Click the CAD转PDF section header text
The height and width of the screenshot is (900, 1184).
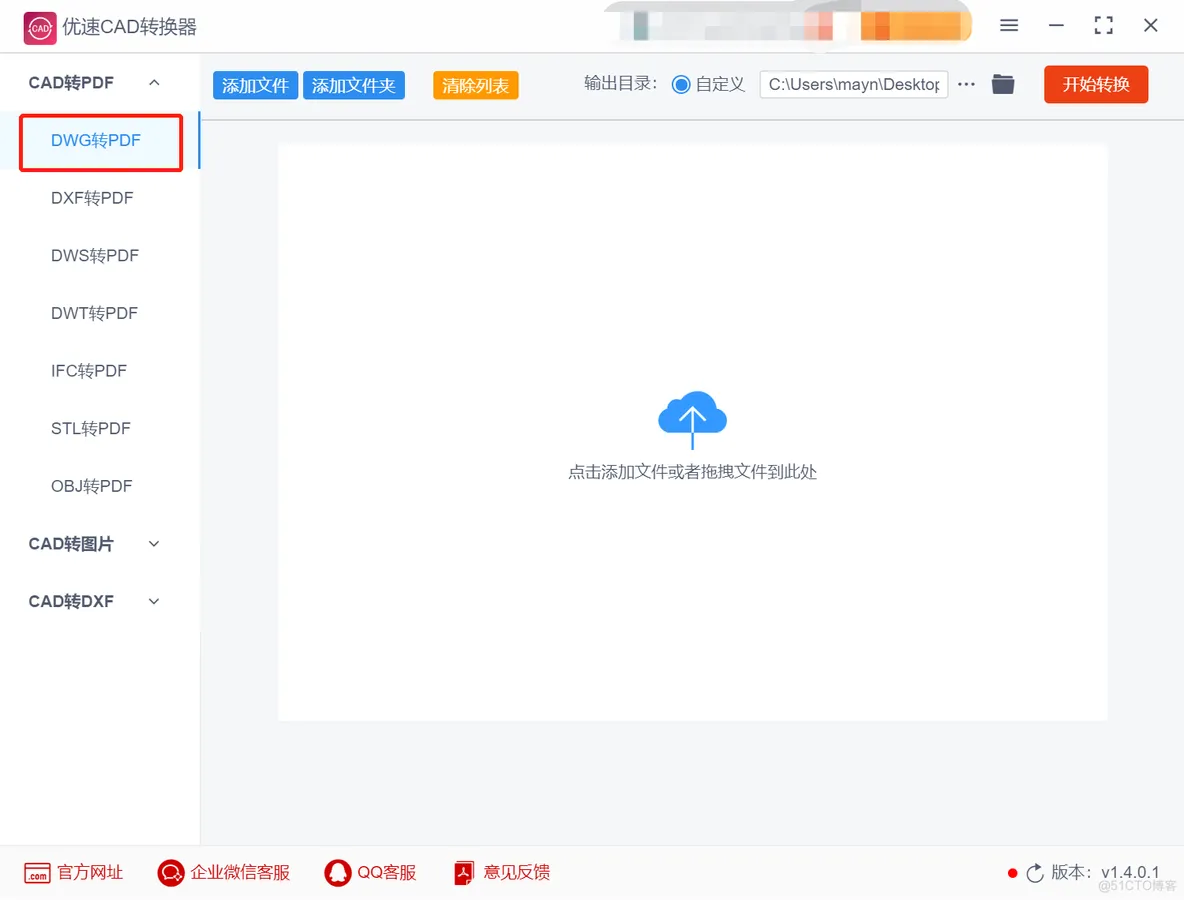(71, 82)
